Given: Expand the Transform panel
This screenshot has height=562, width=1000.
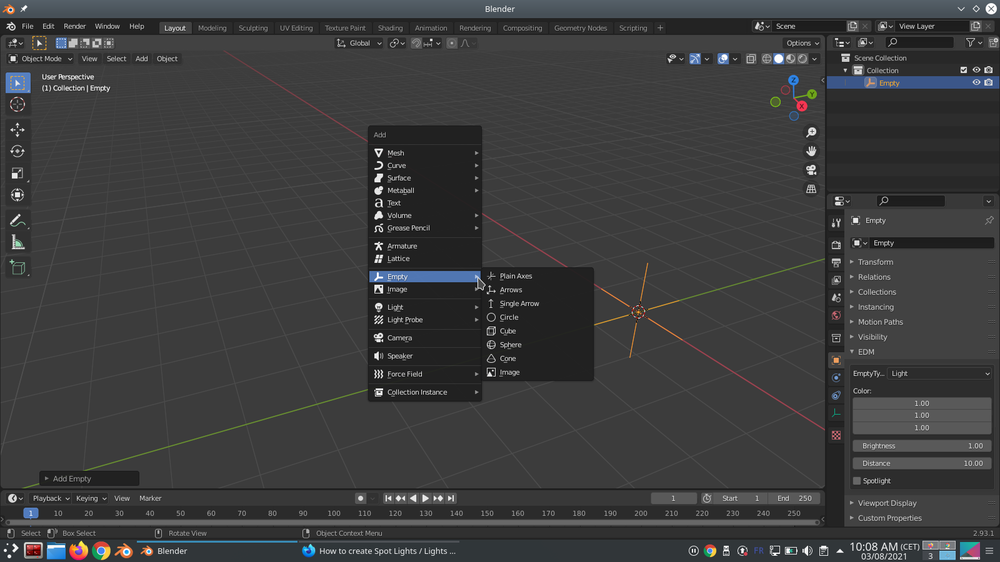Looking at the screenshot, I should tap(875, 262).
